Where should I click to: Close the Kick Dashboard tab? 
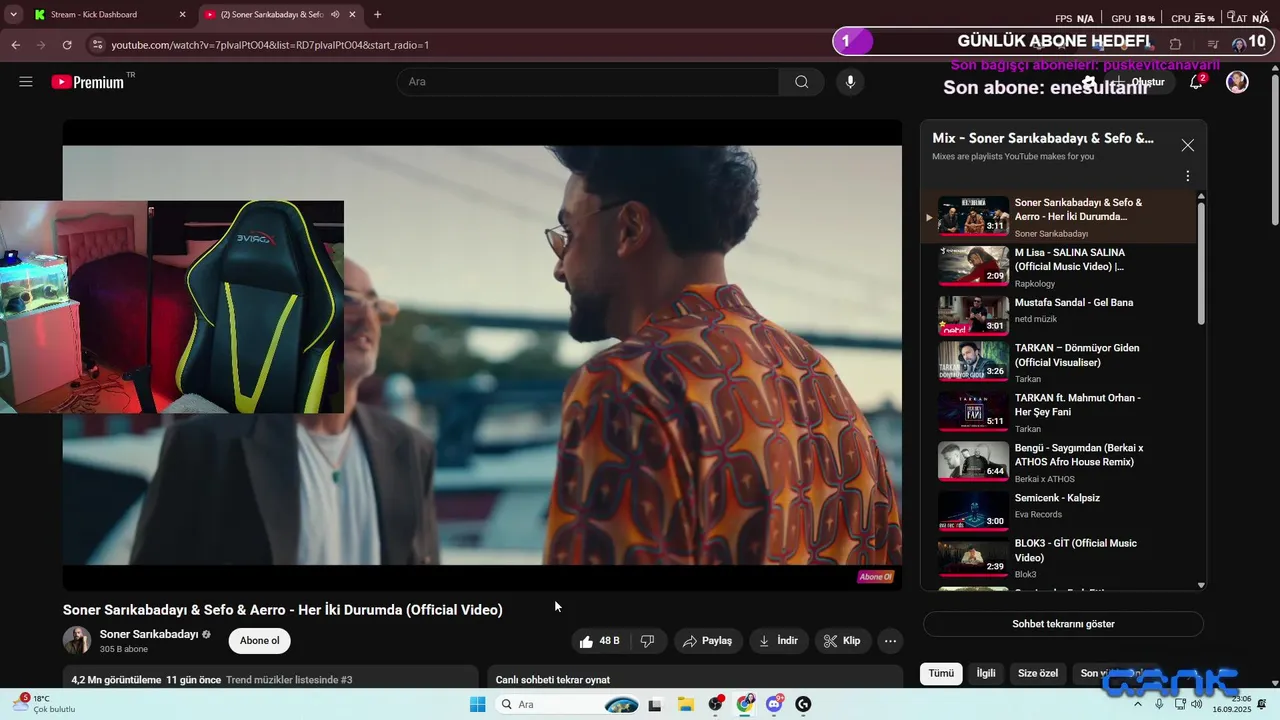coord(182,14)
